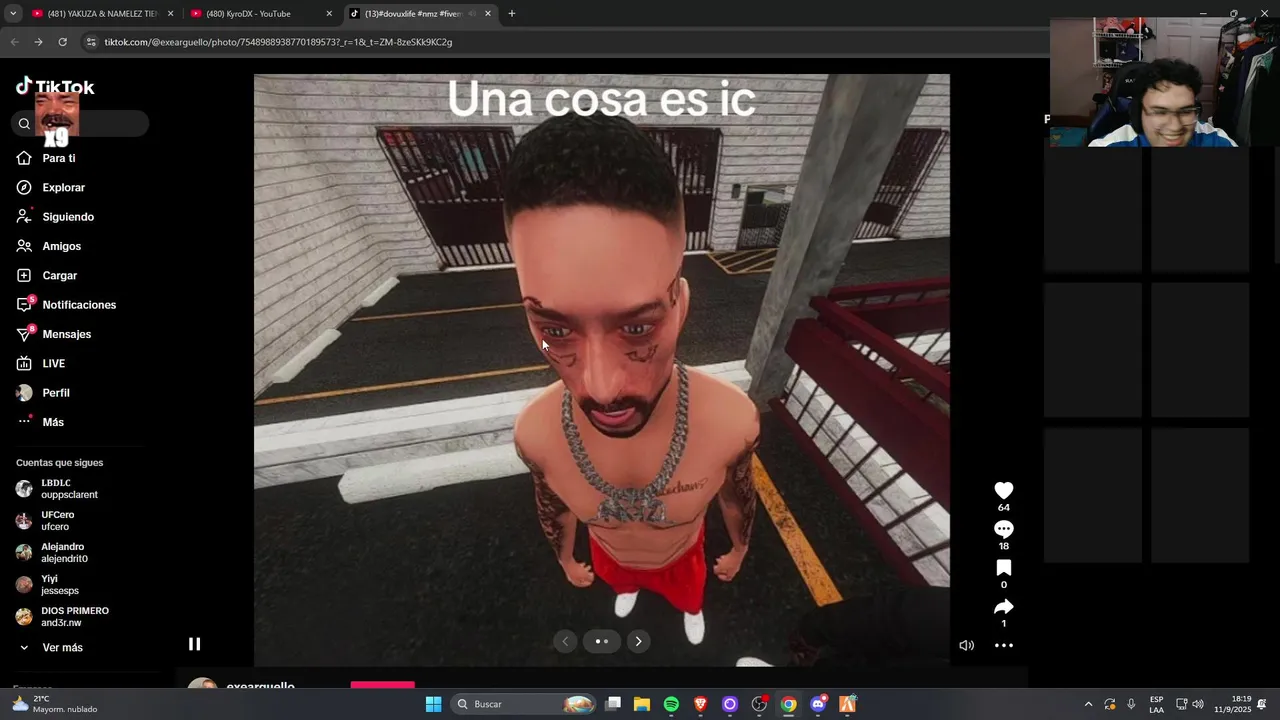This screenshot has width=1280, height=720.
Task: Open the weather widget 21°C
Action: pyautogui.click(x=55, y=704)
